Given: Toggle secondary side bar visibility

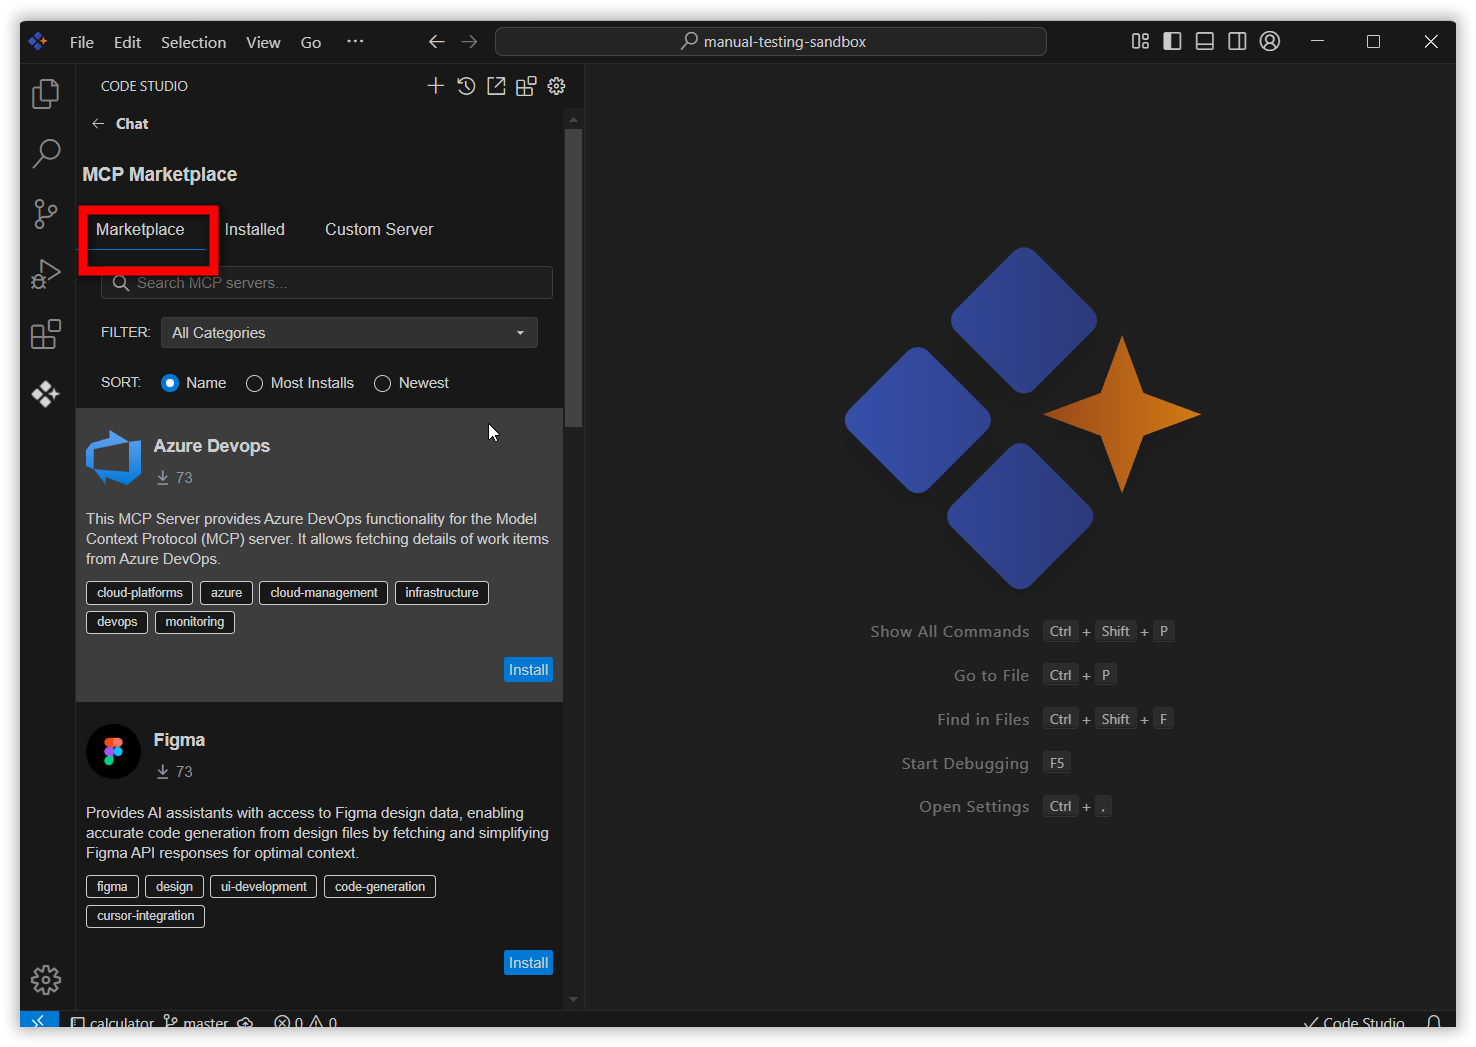Looking at the screenshot, I should point(1237,41).
